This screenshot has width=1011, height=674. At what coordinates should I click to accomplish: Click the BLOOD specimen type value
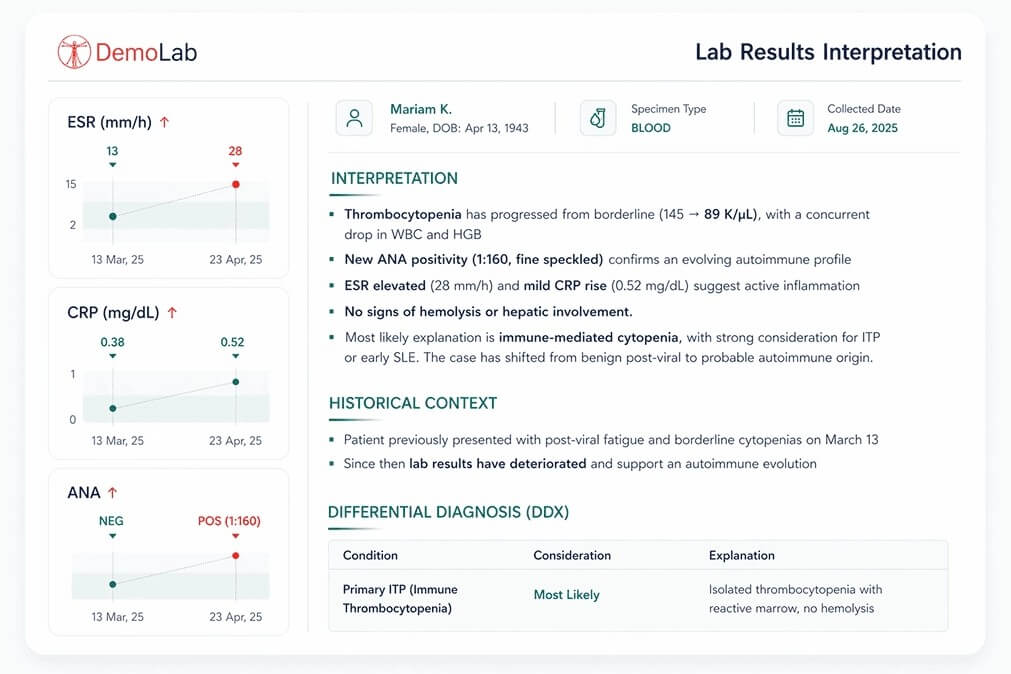coord(651,128)
